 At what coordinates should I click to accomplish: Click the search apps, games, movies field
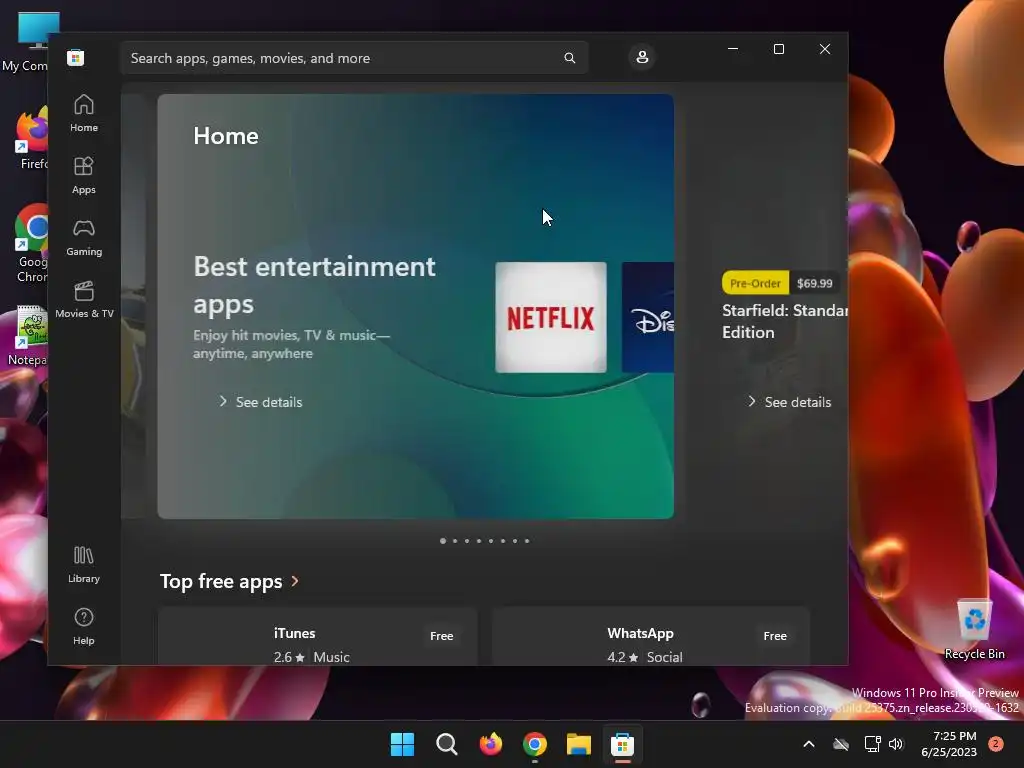click(x=354, y=58)
